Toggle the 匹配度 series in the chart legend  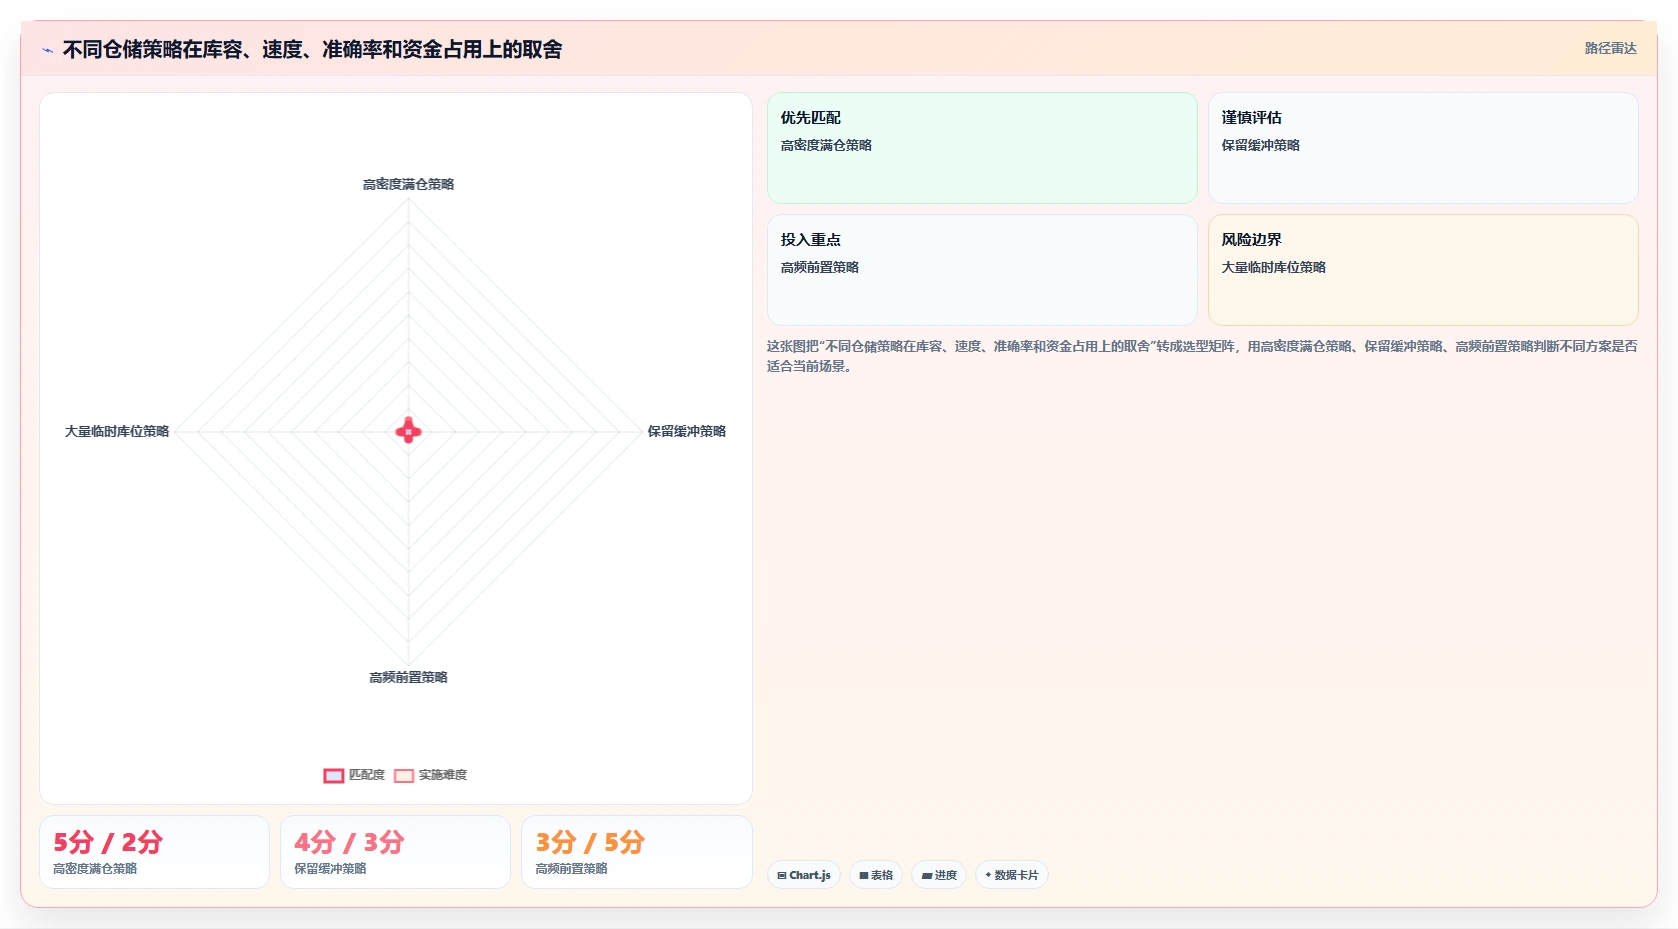(x=354, y=775)
